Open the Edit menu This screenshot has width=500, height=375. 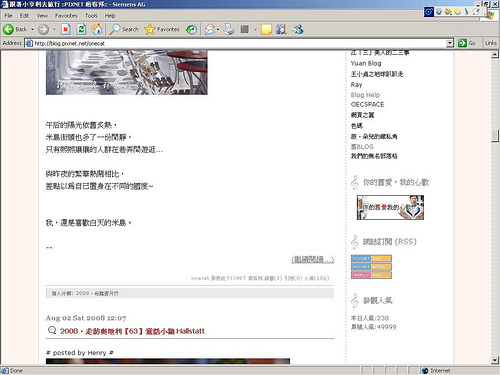(24, 16)
